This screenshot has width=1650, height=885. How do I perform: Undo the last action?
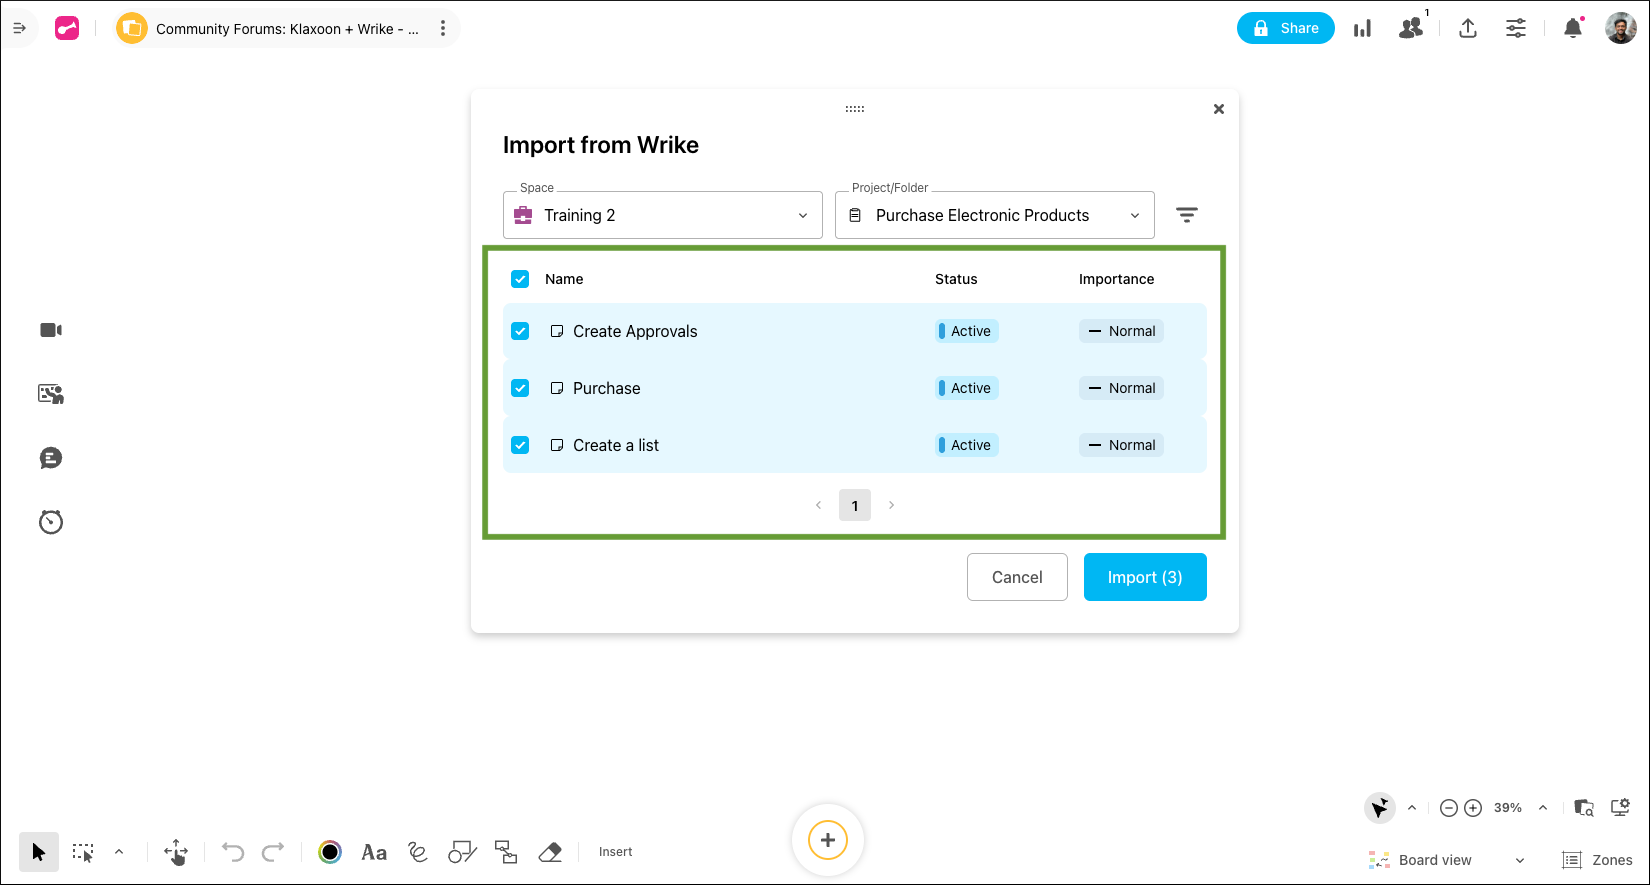[233, 852]
